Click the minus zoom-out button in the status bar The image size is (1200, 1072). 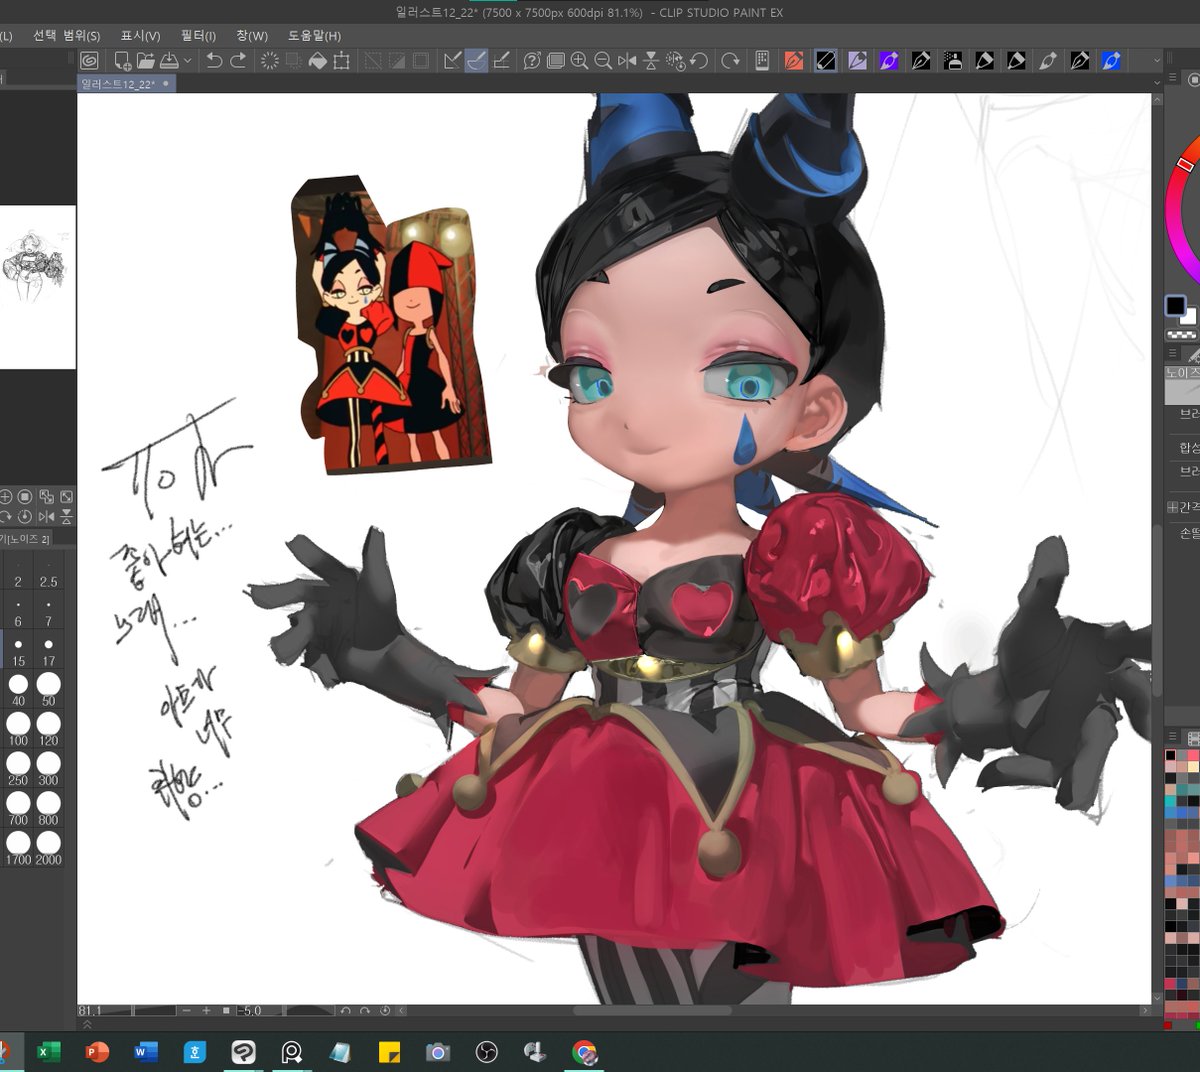coord(186,1011)
